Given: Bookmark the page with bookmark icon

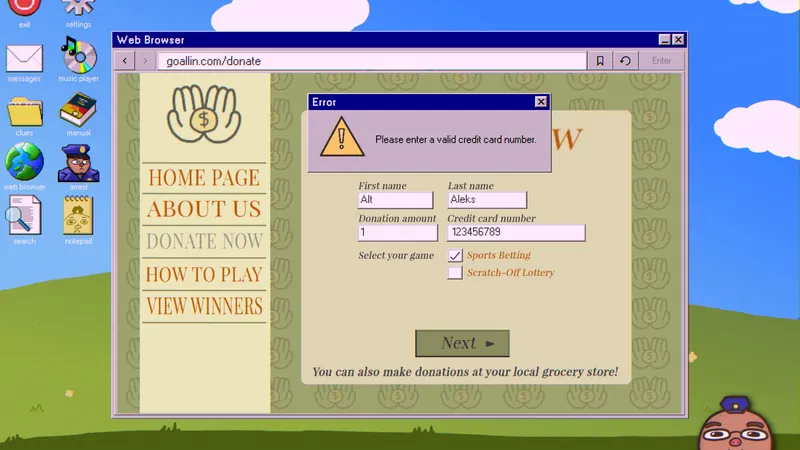Looking at the screenshot, I should point(600,61).
